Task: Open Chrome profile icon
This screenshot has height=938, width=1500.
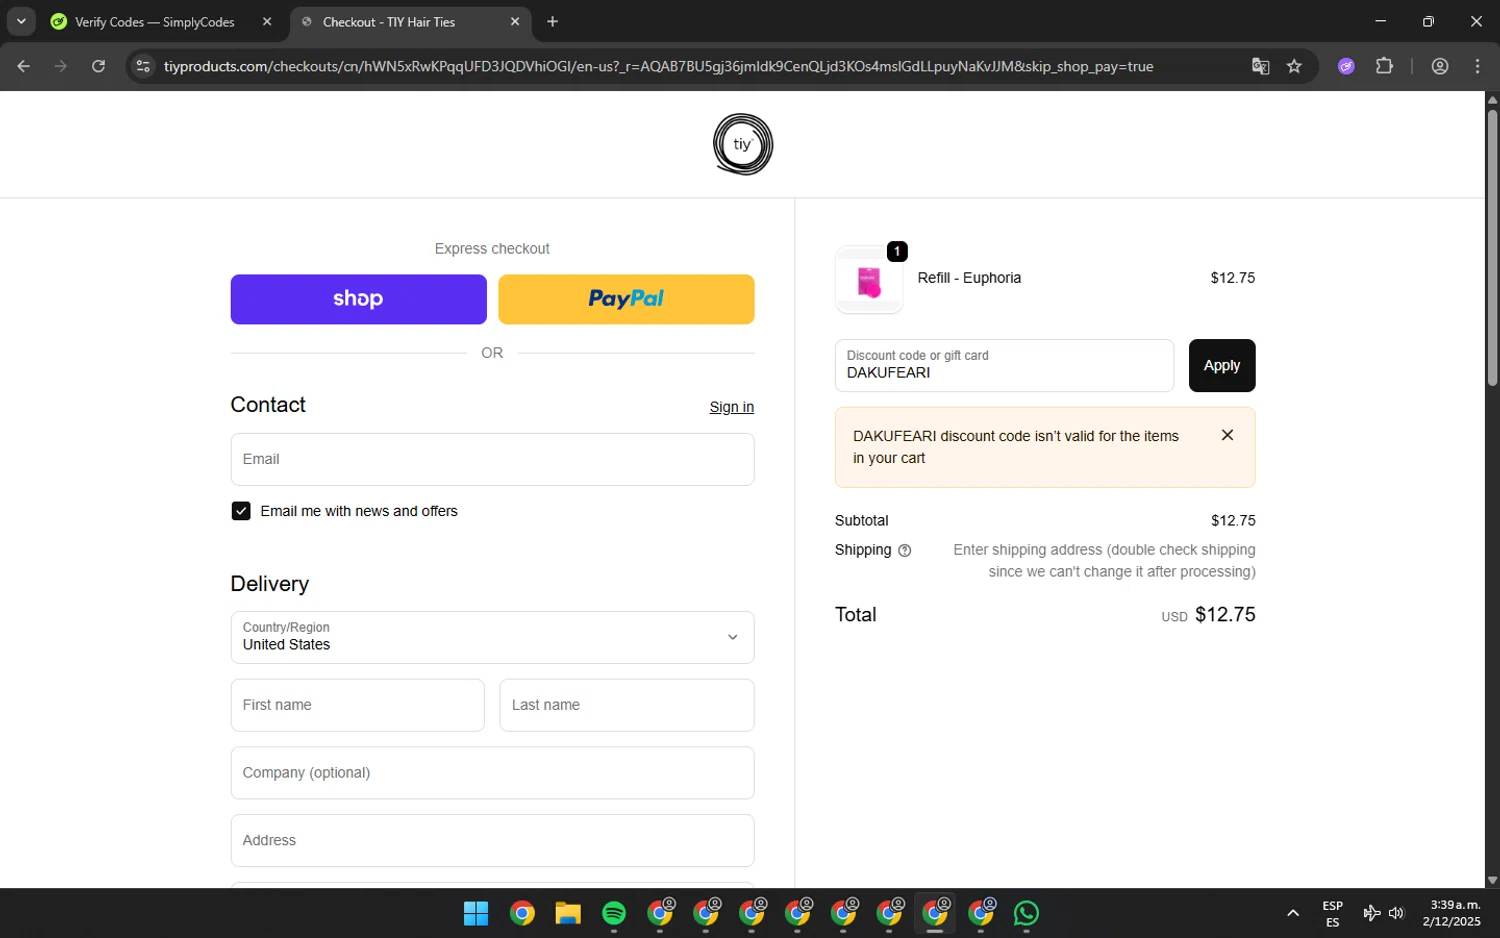Action: (x=1440, y=66)
